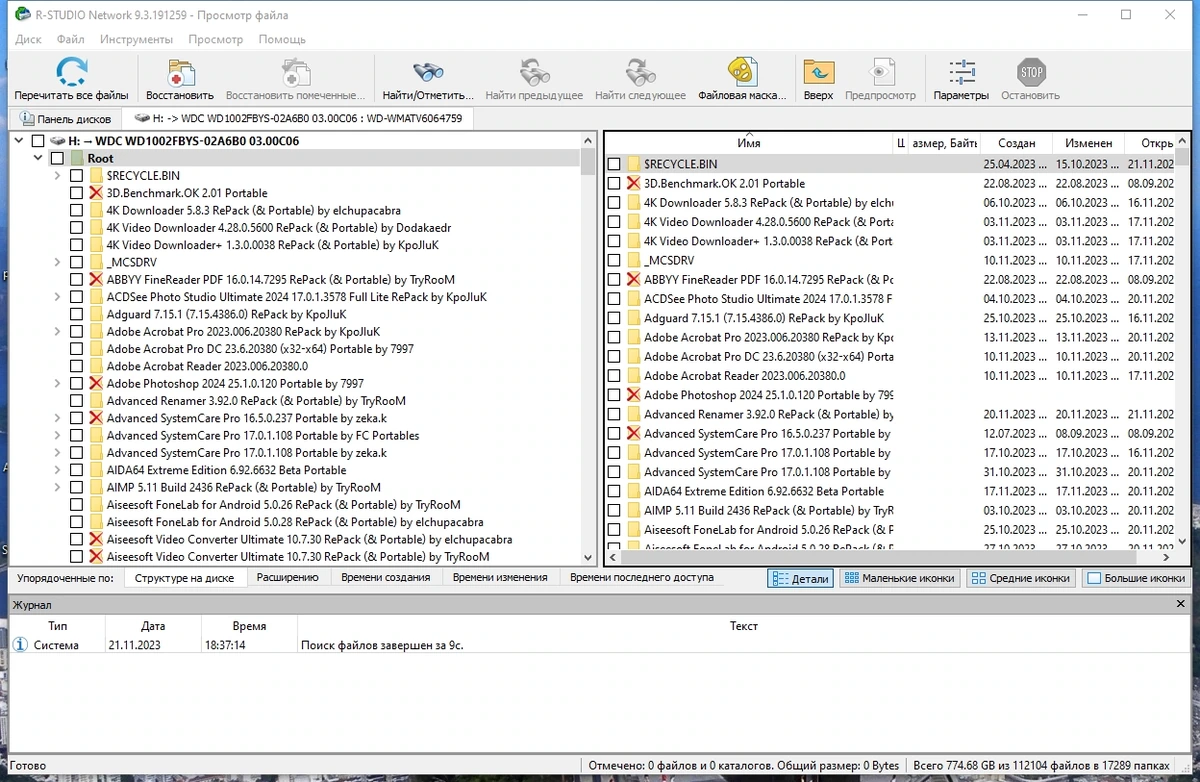Click Восстановить помеченные toolbar icon
This screenshot has height=782, width=1200.
(295, 72)
